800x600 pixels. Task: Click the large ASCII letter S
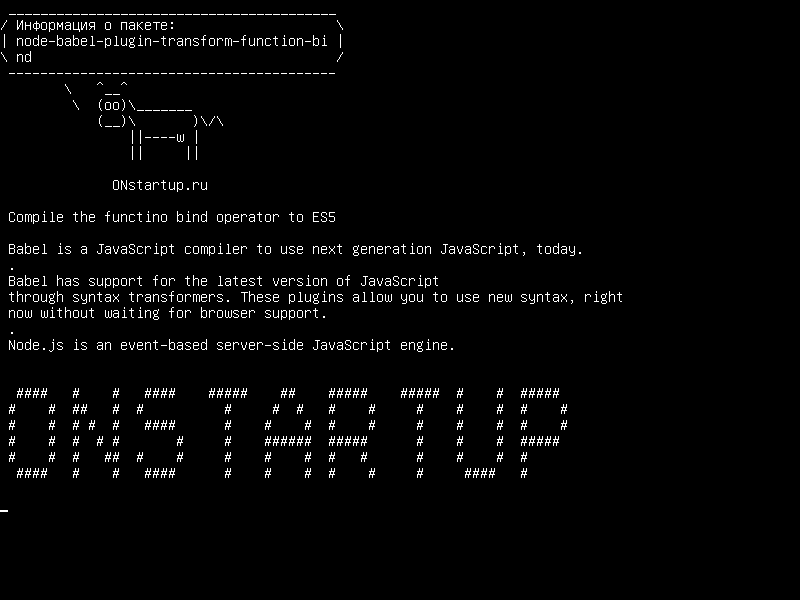(x=160, y=433)
